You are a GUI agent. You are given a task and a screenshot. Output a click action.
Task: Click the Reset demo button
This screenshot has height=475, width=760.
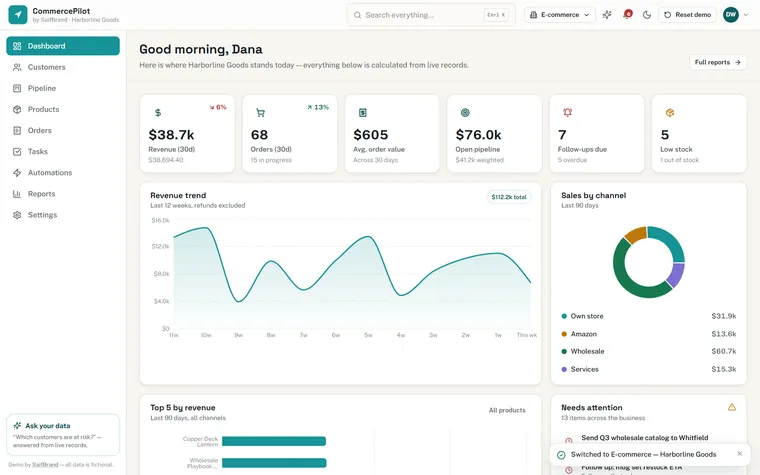687,15
